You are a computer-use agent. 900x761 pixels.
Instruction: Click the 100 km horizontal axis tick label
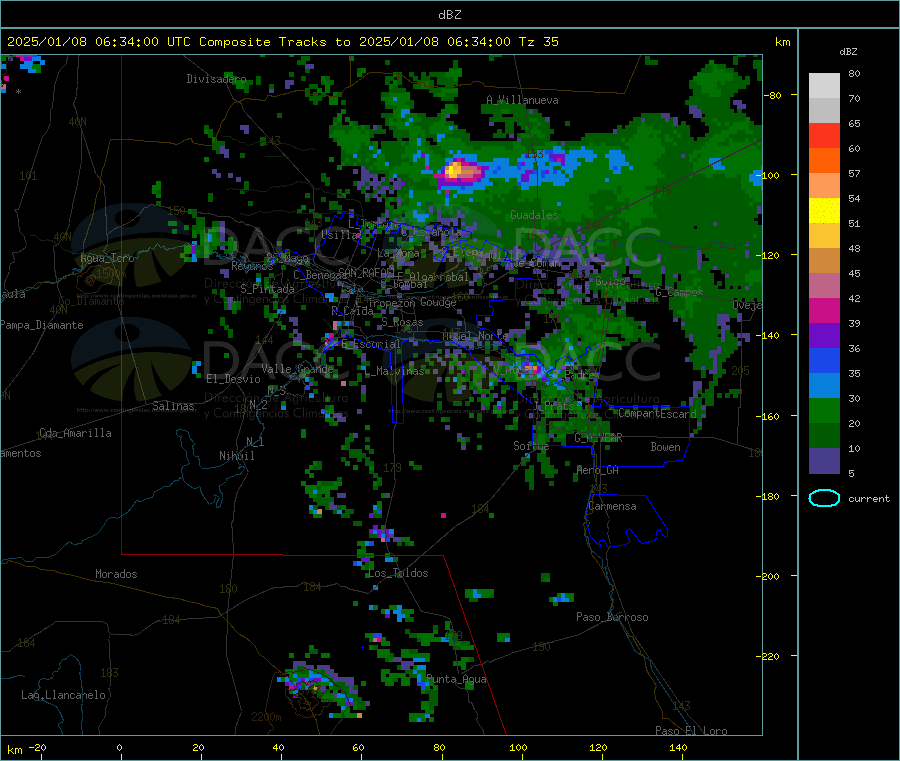point(518,747)
